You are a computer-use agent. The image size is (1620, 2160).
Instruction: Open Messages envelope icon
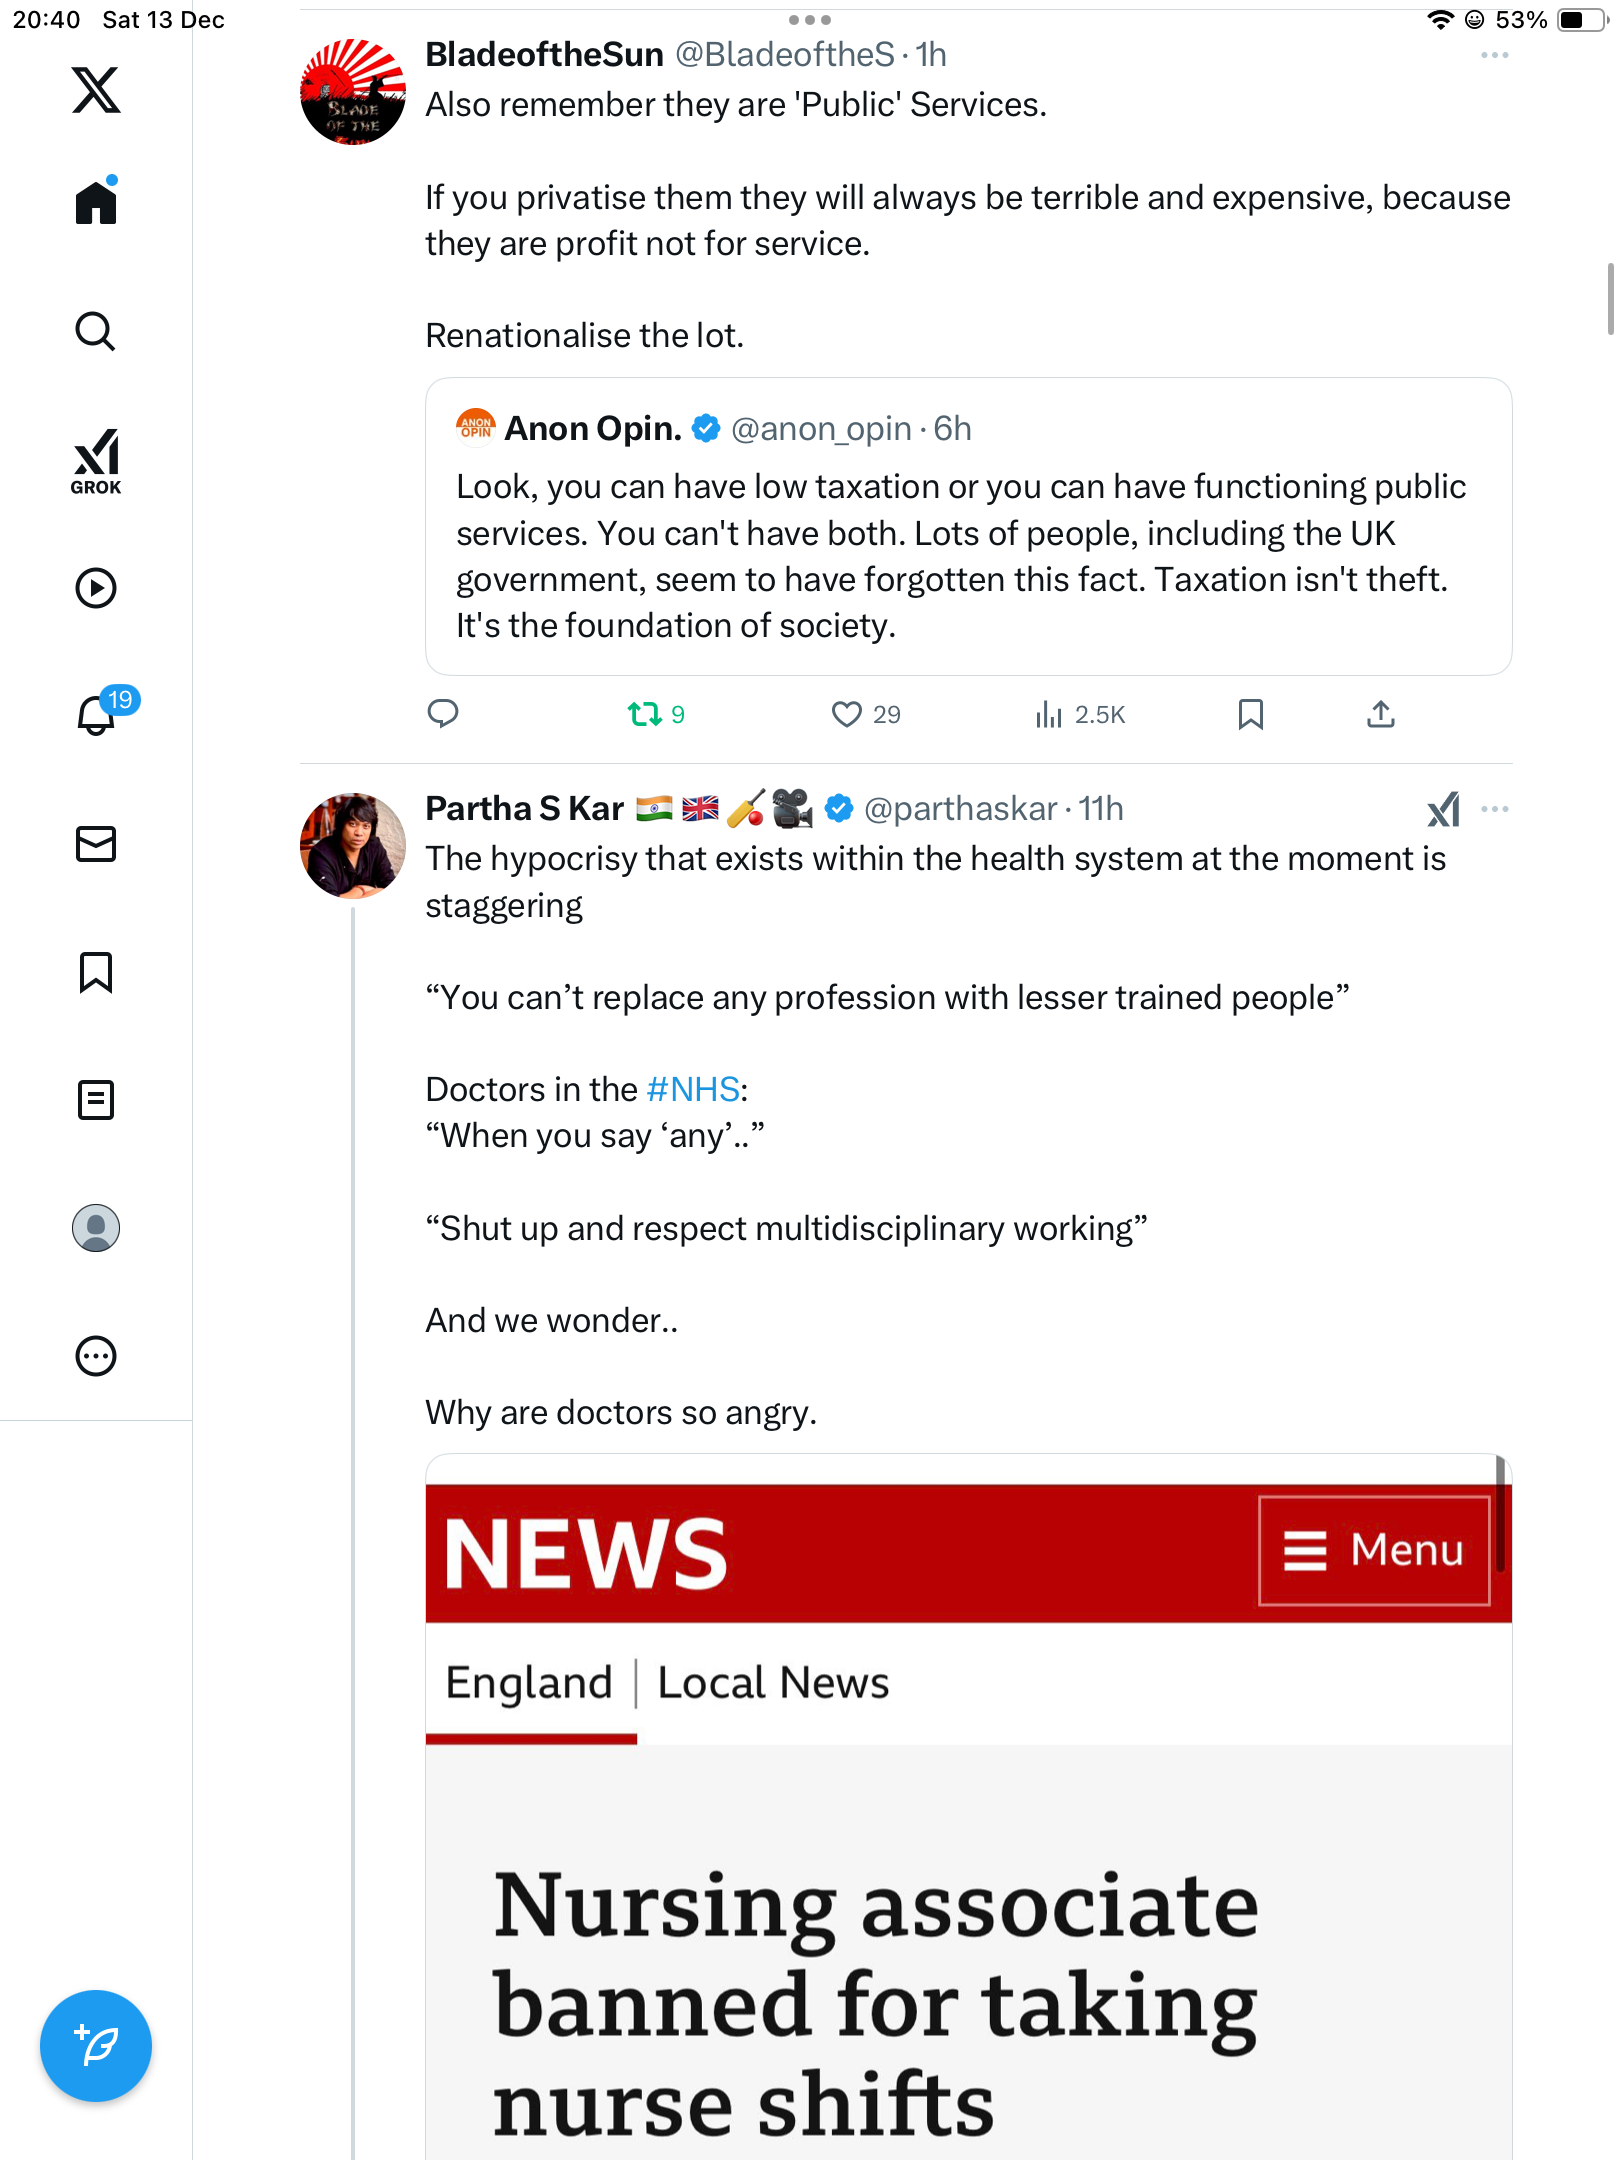pos(96,844)
